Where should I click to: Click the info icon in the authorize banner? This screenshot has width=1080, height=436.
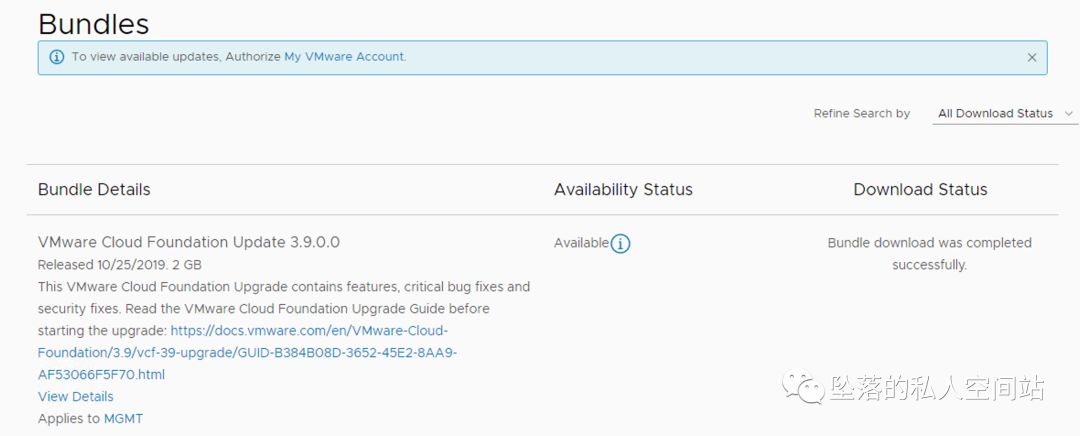pyautogui.click(x=56, y=57)
